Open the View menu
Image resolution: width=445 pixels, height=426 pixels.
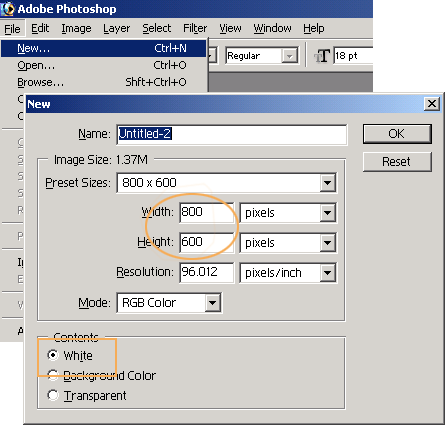tap(230, 28)
